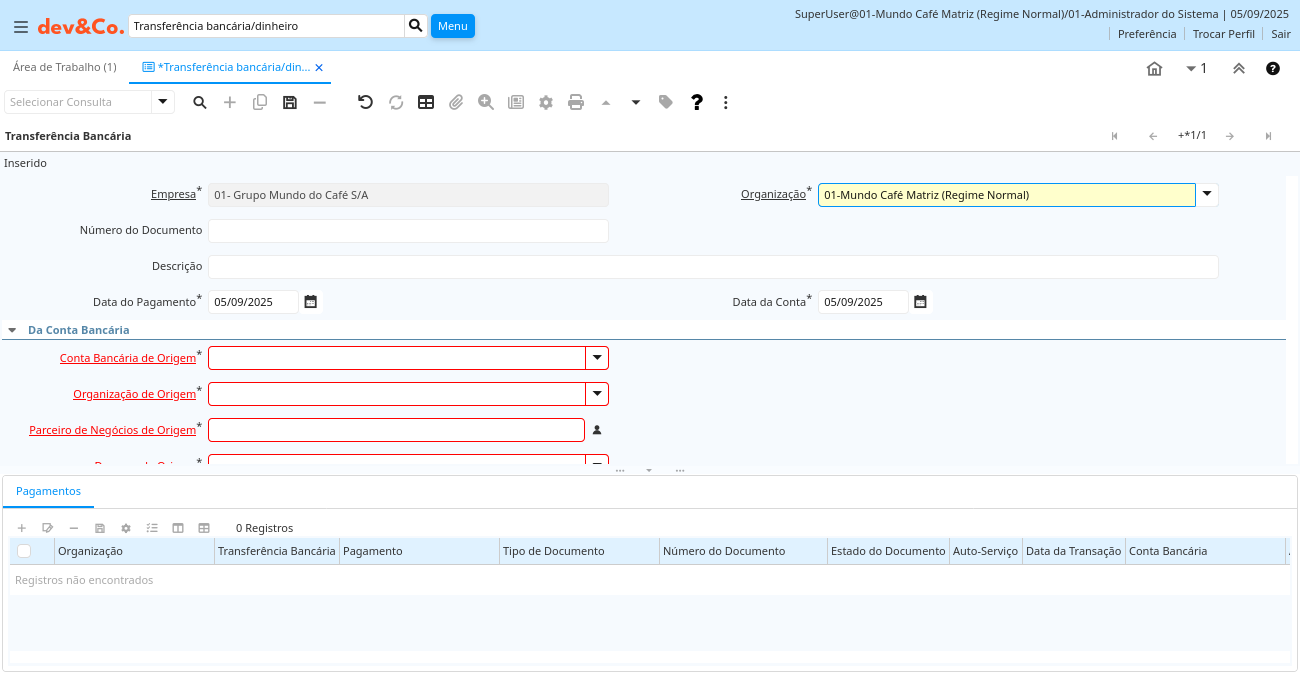Switch to the Área de Trabalho tab
The width and height of the screenshot is (1300, 674).
pos(65,67)
